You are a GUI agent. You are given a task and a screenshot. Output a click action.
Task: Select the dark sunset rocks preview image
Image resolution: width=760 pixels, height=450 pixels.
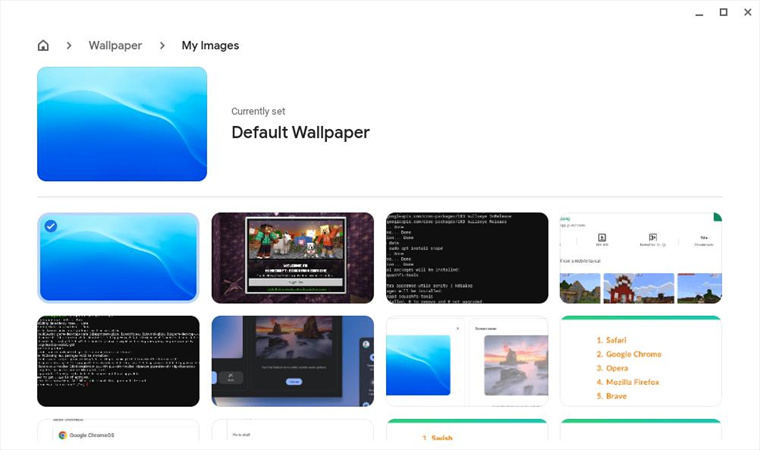click(292, 361)
